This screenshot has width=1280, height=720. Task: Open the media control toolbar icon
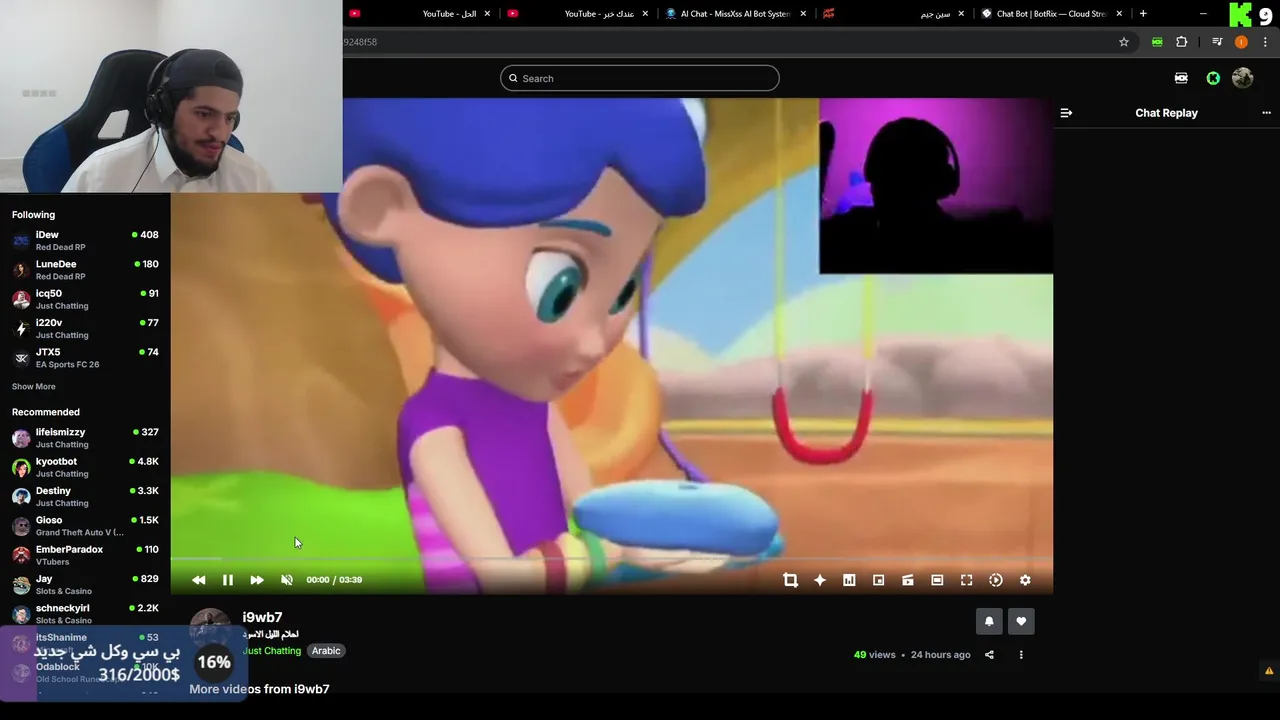click(1217, 42)
